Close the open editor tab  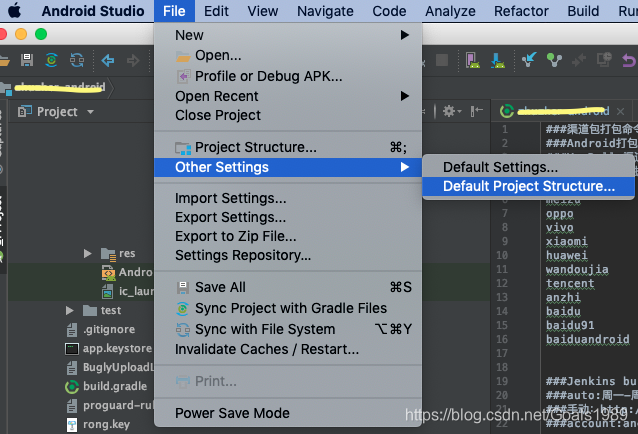[x=621, y=111]
